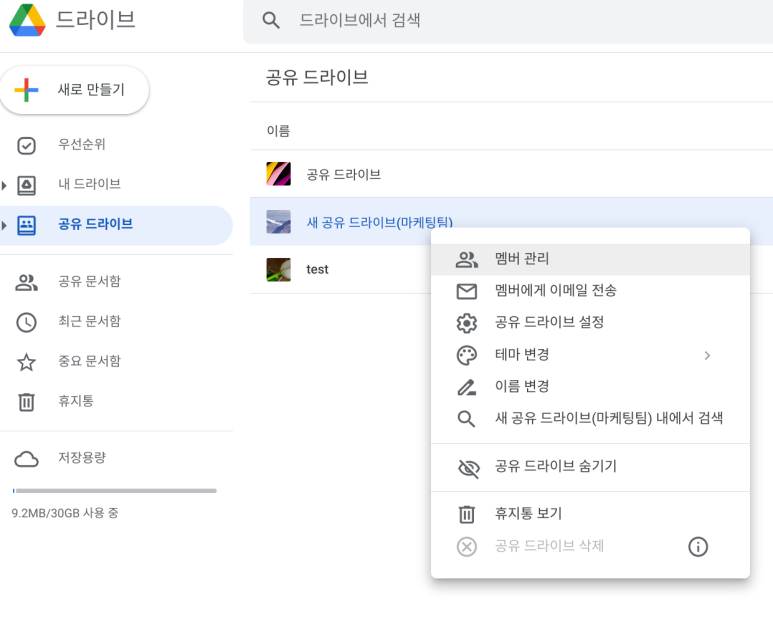The height and width of the screenshot is (627, 773).
Task: Click the test drive thumbnail
Action: (279, 270)
